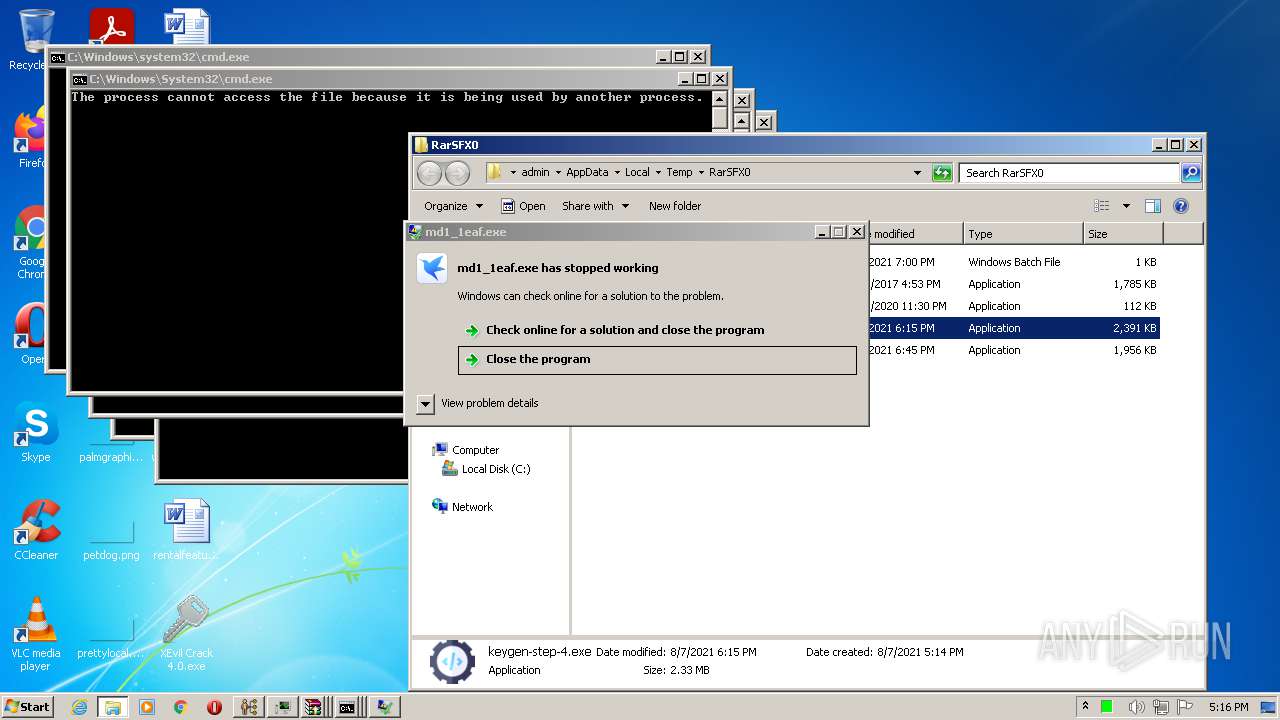Open the view options dropdown arrow

tap(1126, 206)
